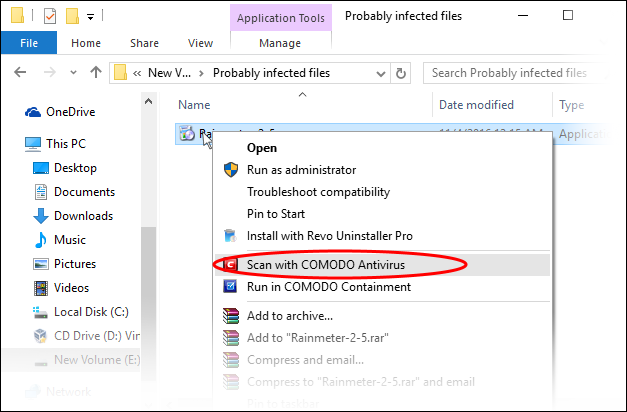627x412 pixels.
Task: Open the File ribbon tab
Action: pos(29,43)
